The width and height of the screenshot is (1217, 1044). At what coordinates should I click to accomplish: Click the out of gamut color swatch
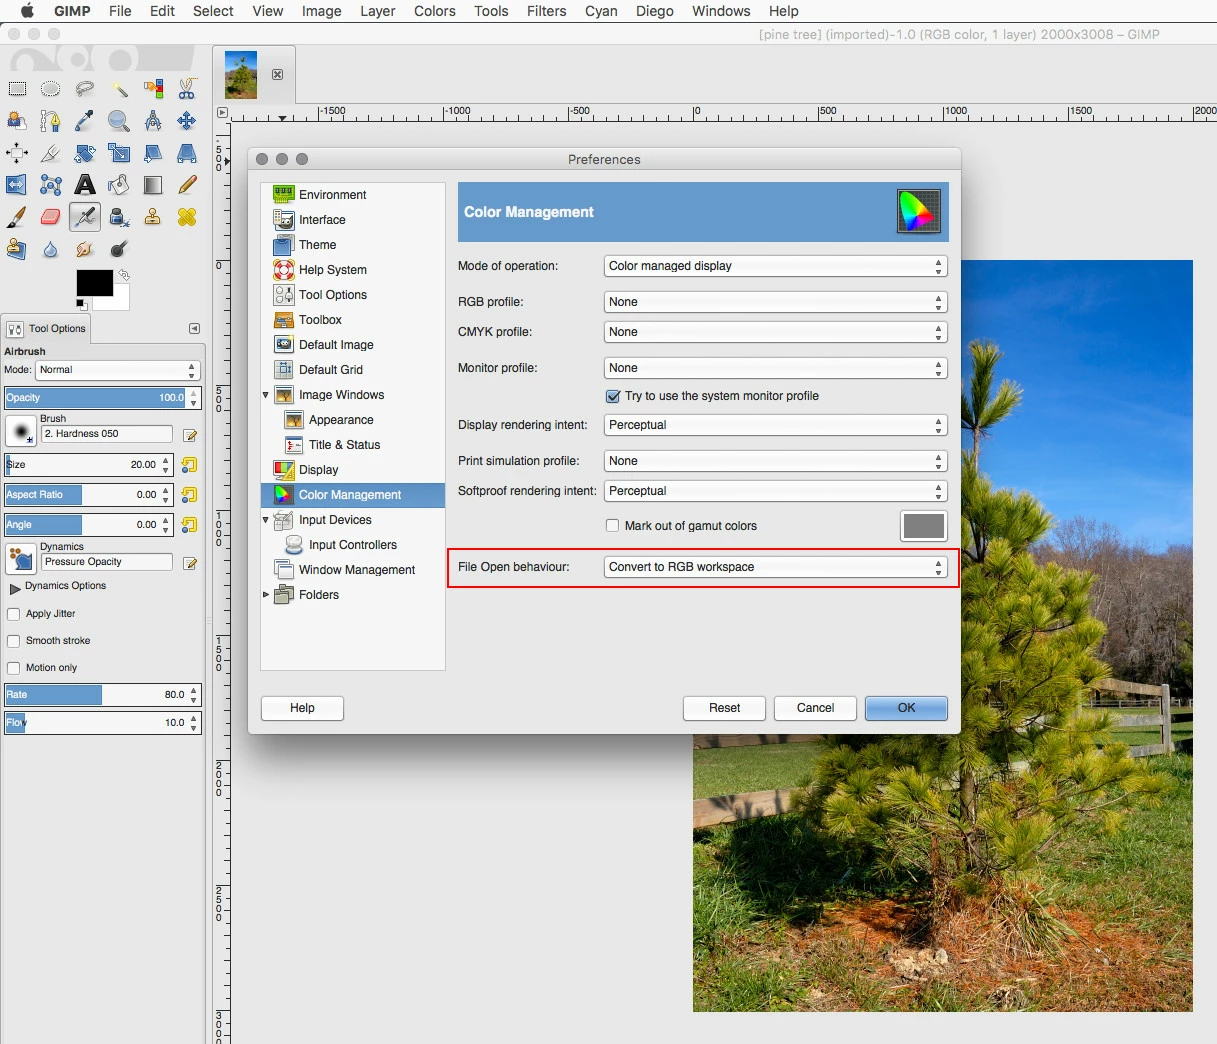click(x=923, y=526)
